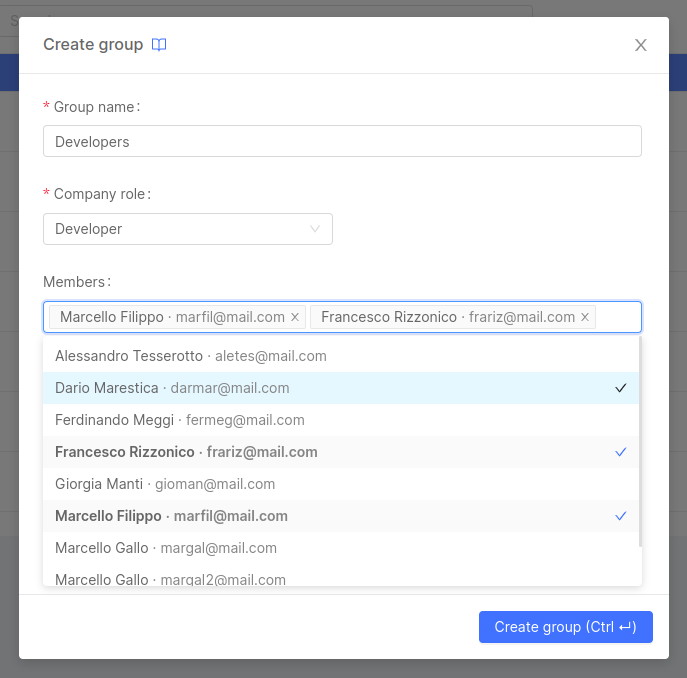Deselect Francesco Rizzonico in the list

tap(186, 452)
